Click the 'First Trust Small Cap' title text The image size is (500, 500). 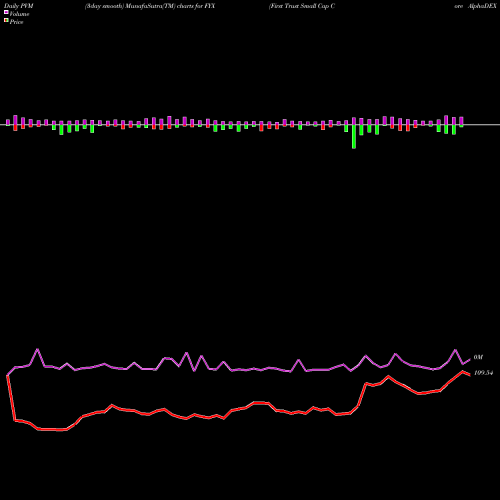coord(302,6)
